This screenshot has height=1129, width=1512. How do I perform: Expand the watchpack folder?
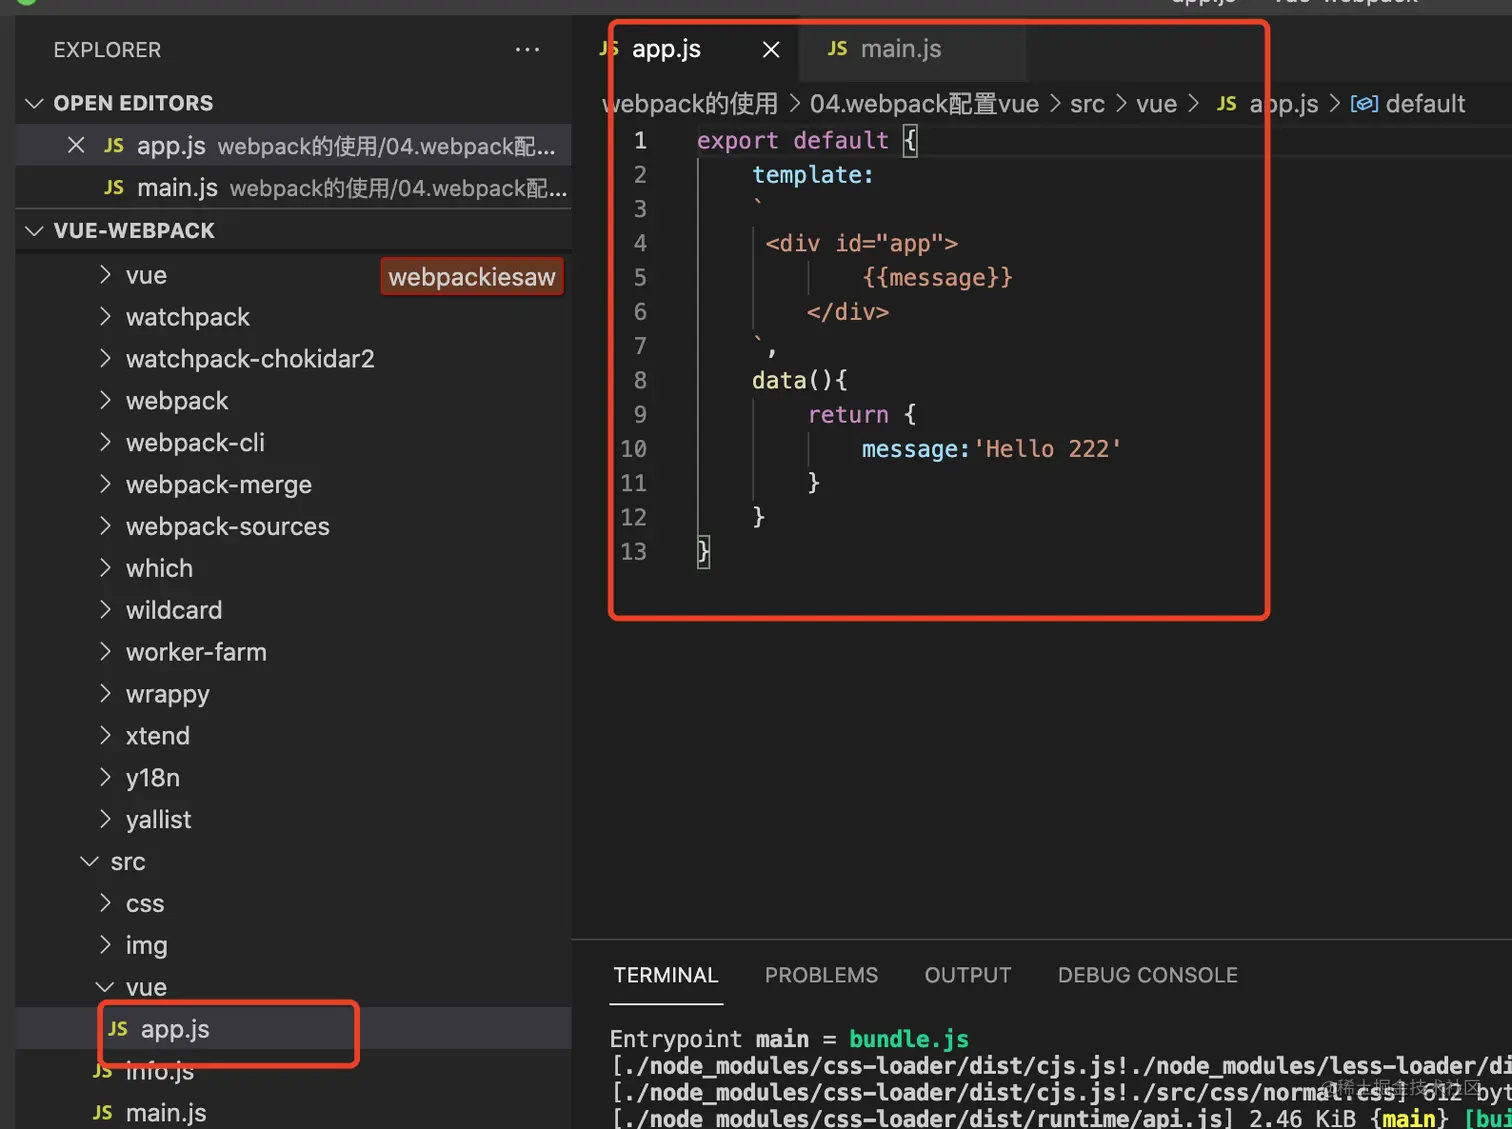[105, 317]
